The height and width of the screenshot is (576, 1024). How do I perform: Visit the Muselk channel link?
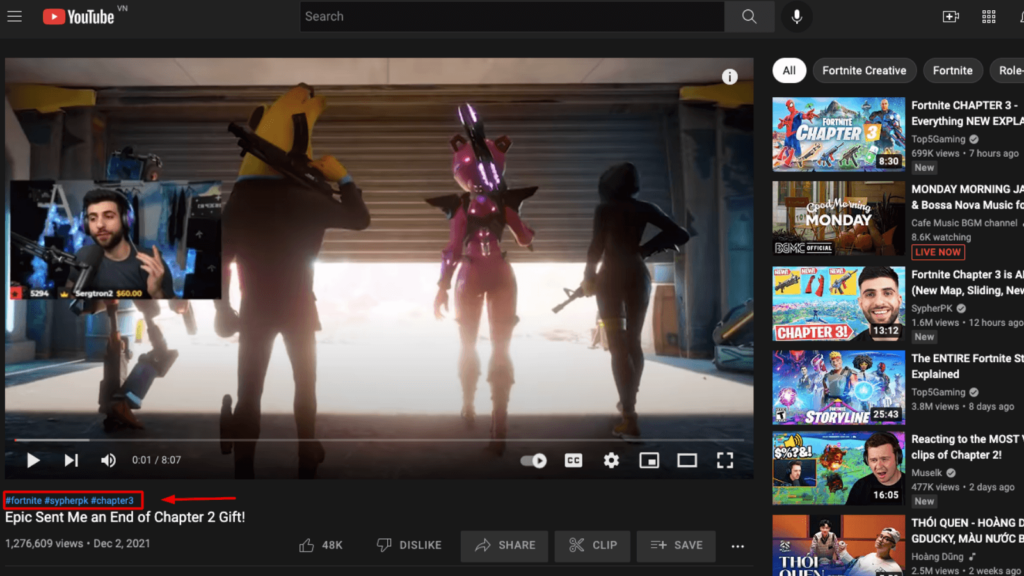tap(927, 473)
